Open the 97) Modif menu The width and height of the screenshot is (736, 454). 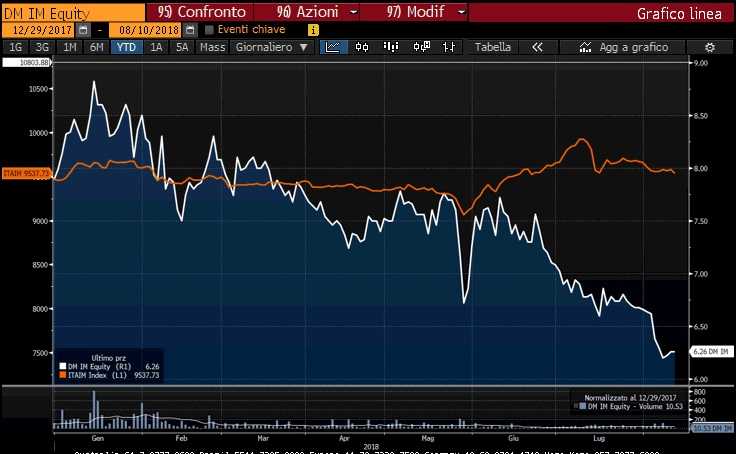pos(415,12)
